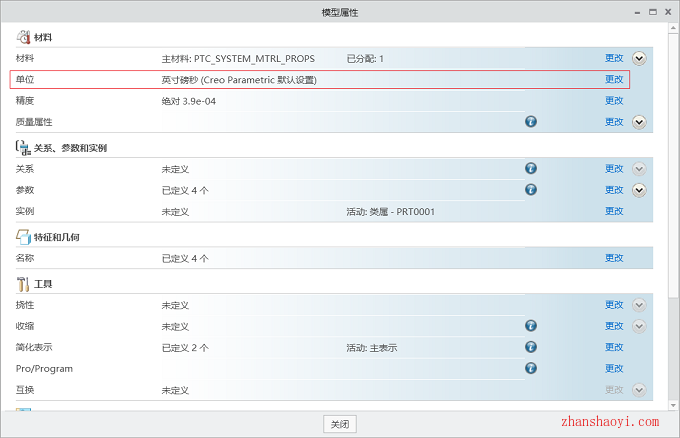The height and width of the screenshot is (438, 680).
Task: Expand the 质量属性 row details
Action: pyautogui.click(x=639, y=122)
